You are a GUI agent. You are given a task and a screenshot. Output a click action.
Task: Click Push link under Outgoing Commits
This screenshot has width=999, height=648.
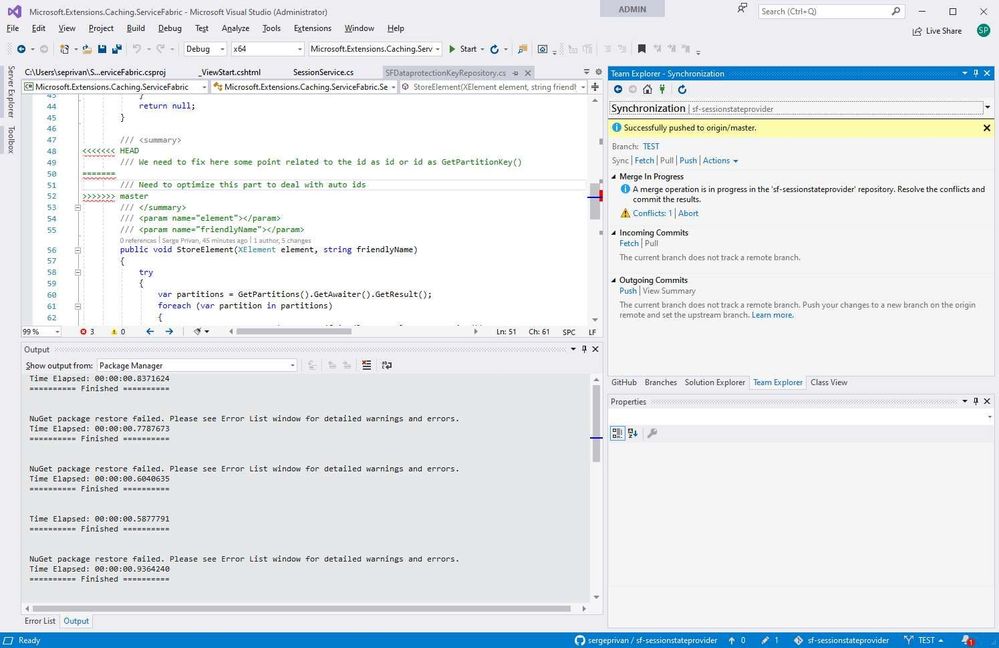tap(628, 291)
